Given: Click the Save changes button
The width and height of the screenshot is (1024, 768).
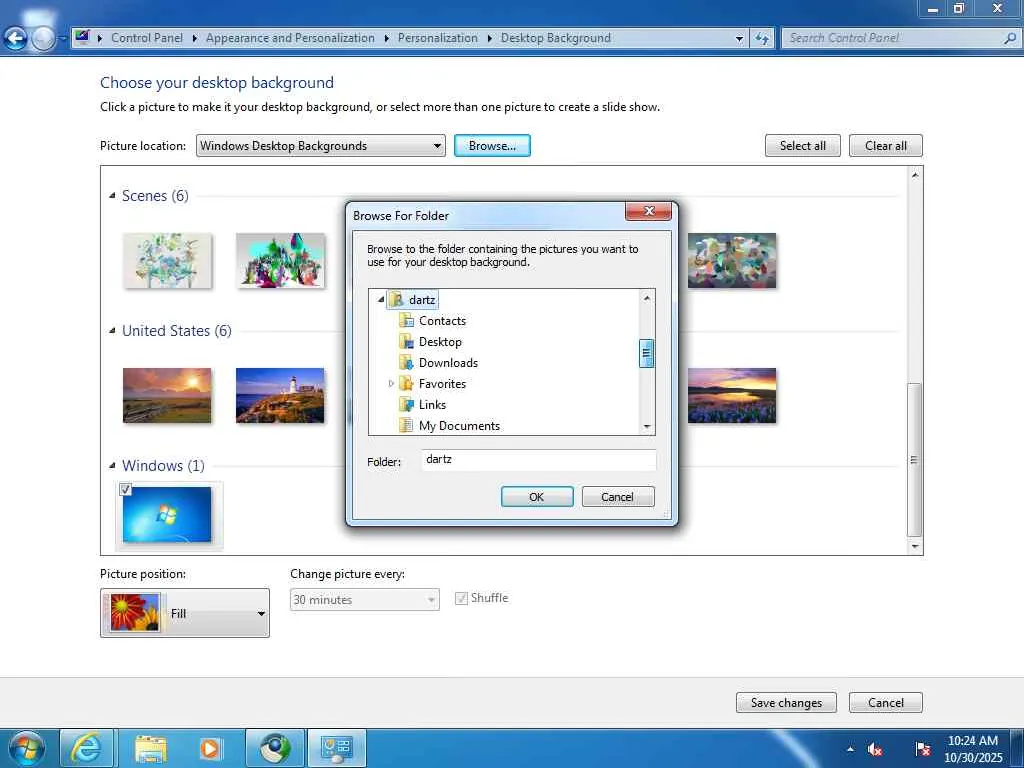Looking at the screenshot, I should click(786, 703).
